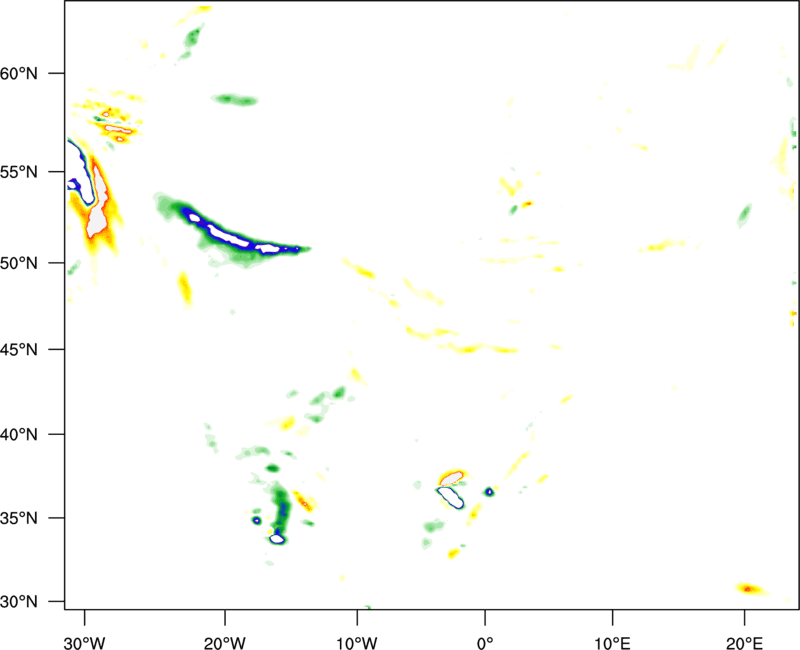Click the 10°E longitude label
This screenshot has width=800, height=650.
(x=612, y=643)
